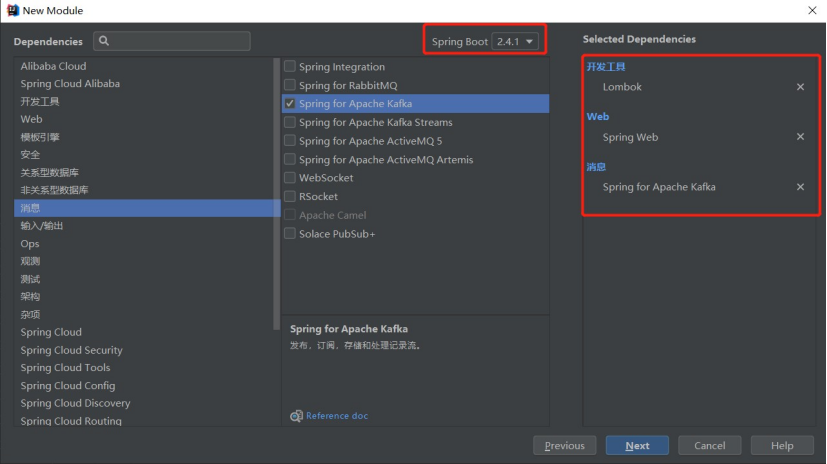Click the search magnifier icon in Dependencies
Image resolution: width=827 pixels, height=464 pixels.
104,41
